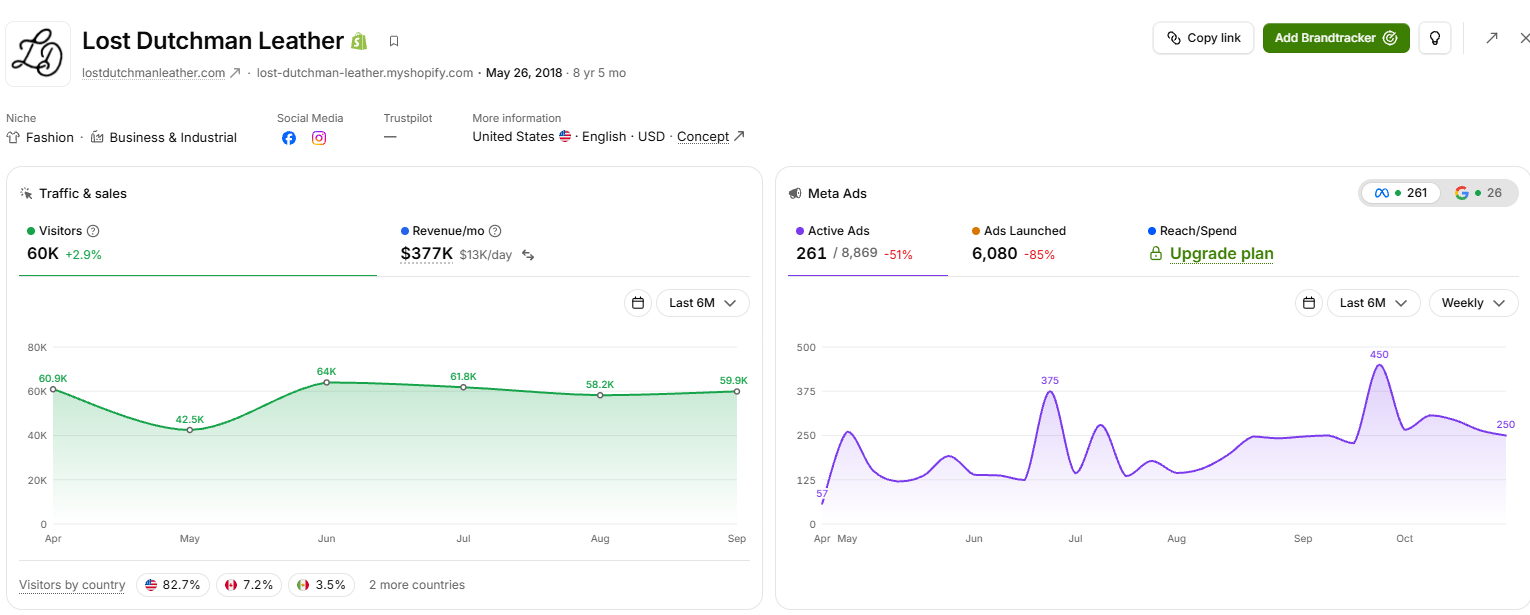Click the May 26, 2018 date text
The height and width of the screenshot is (615, 1530).
coord(523,73)
